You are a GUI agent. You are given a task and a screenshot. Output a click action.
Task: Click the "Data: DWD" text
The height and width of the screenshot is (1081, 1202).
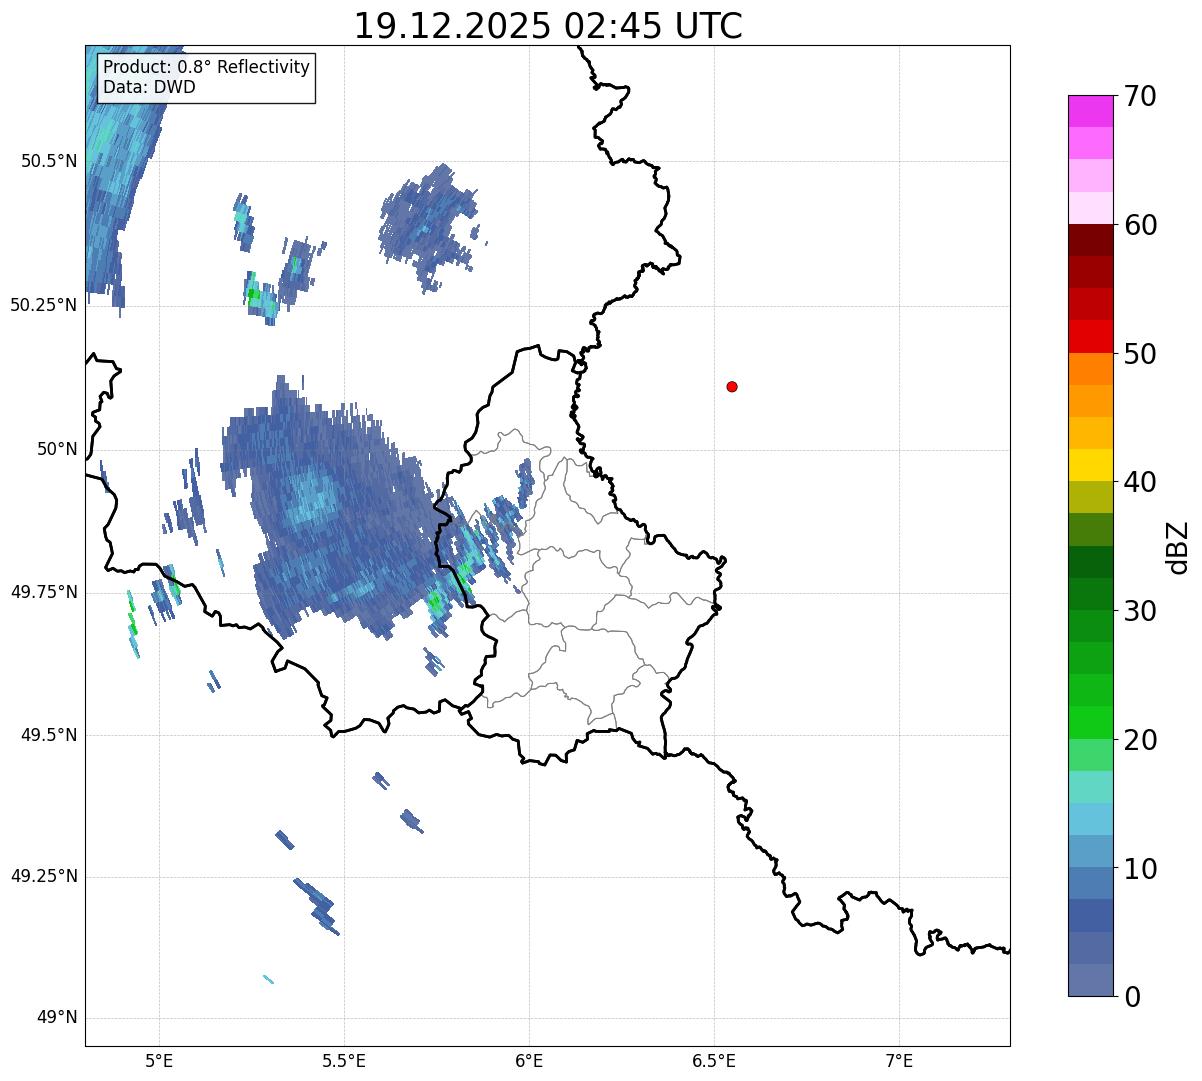(149, 87)
